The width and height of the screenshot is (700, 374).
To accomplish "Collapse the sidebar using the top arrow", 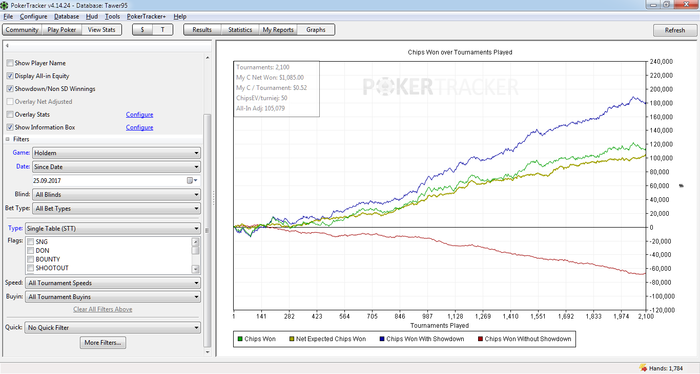I will coord(8,45).
